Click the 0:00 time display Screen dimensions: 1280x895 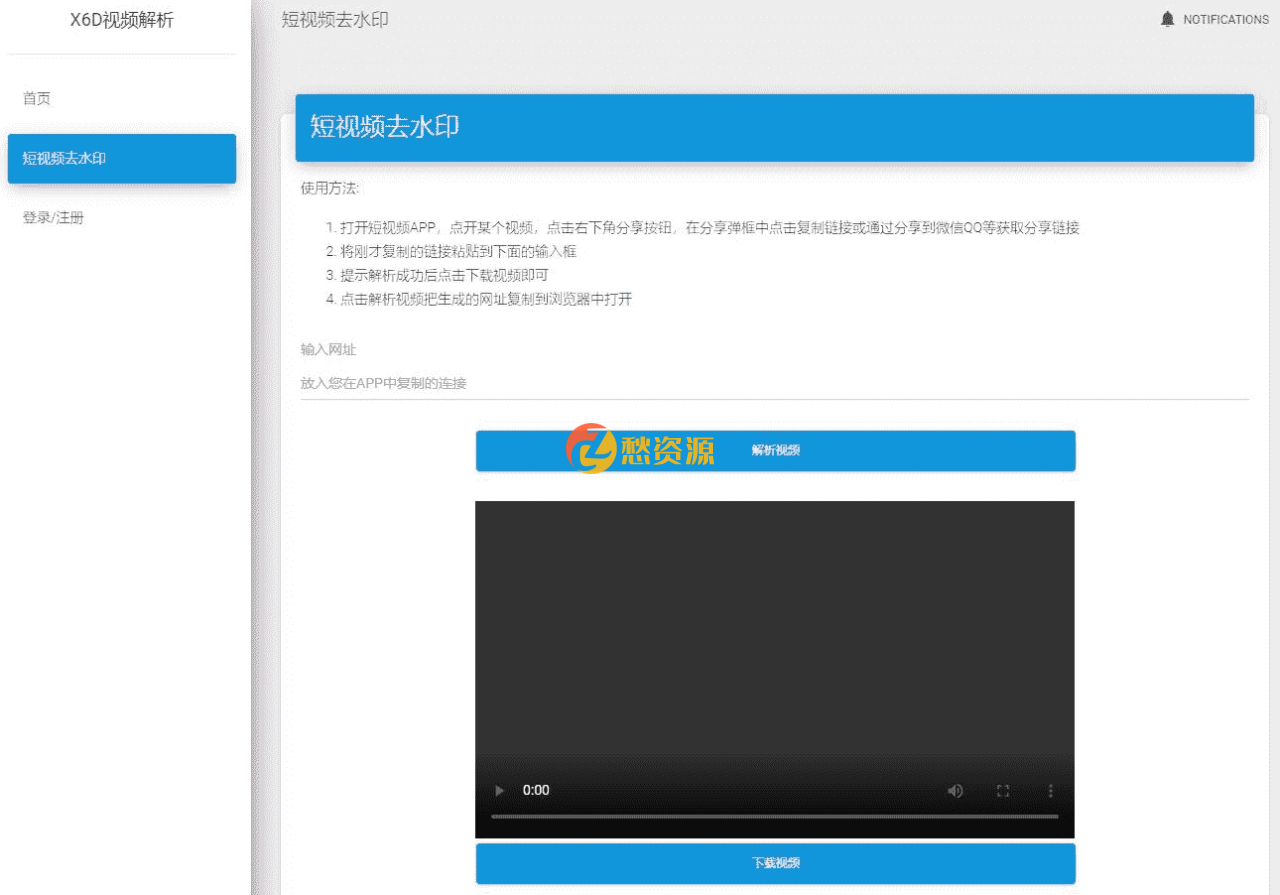coord(535,790)
